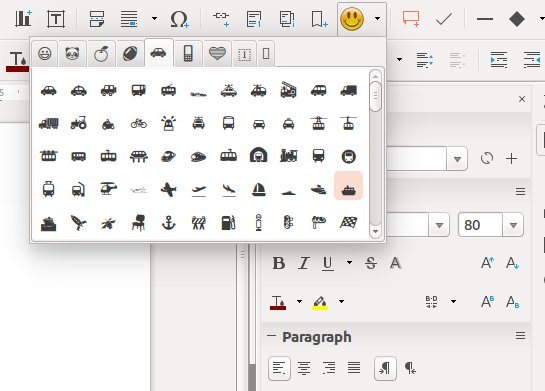The width and height of the screenshot is (545, 391).
Task: Open the Special Character omega icon
Action: coord(179,19)
